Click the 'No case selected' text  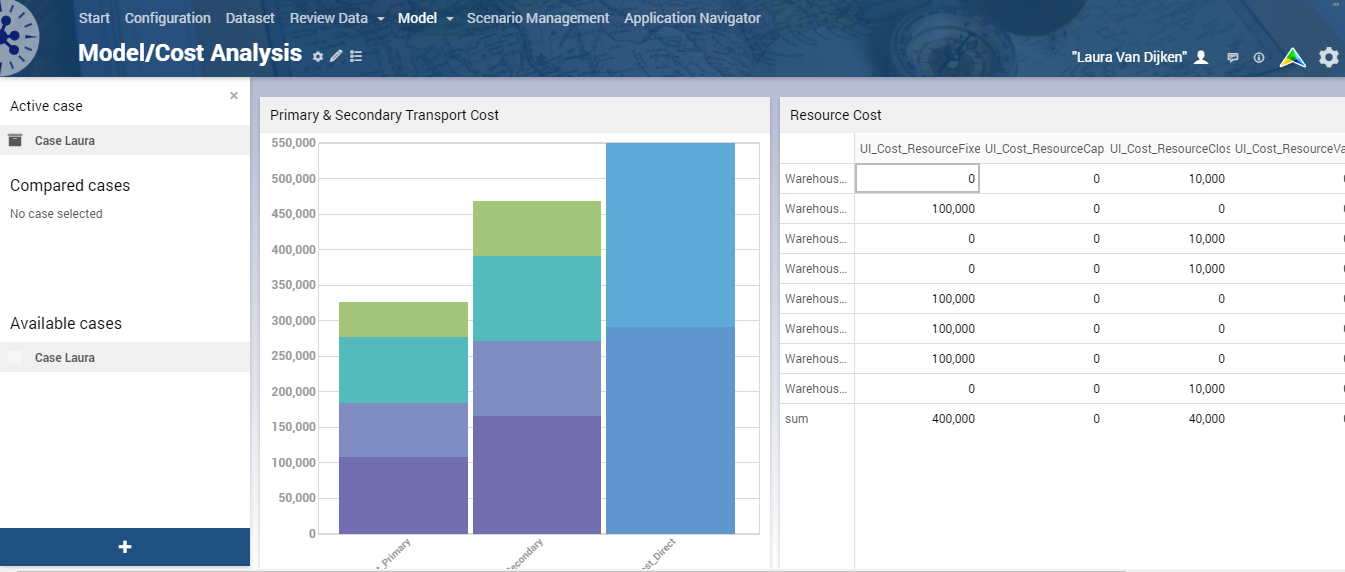tap(56, 214)
